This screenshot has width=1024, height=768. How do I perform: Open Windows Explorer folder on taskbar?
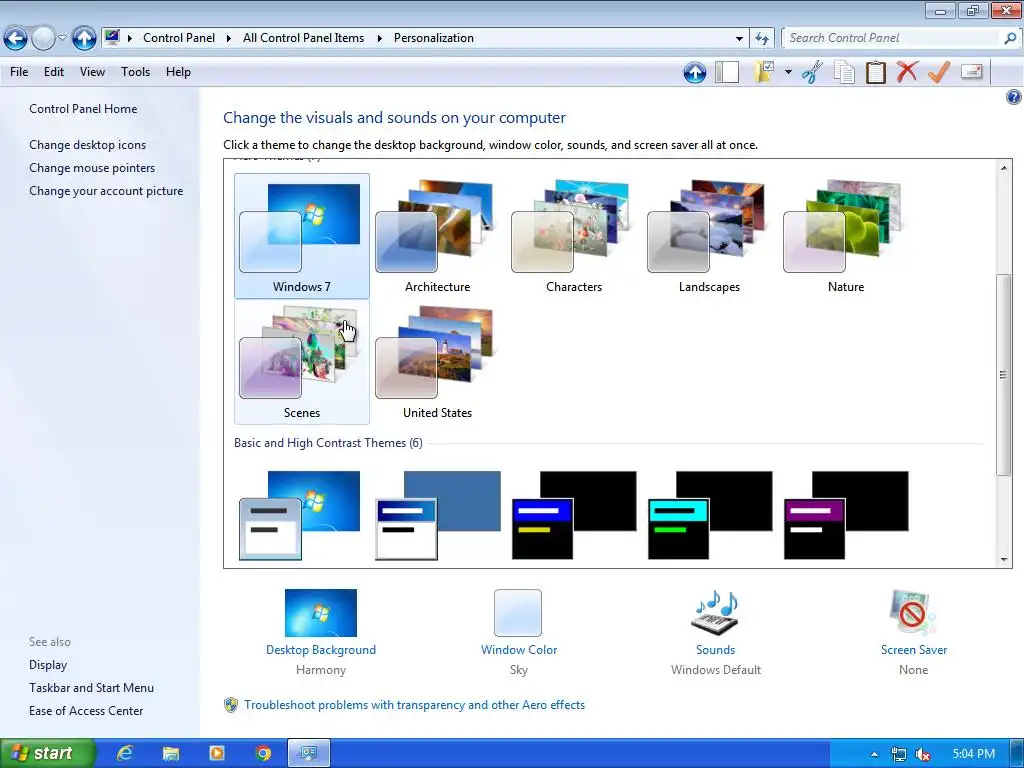(x=170, y=753)
